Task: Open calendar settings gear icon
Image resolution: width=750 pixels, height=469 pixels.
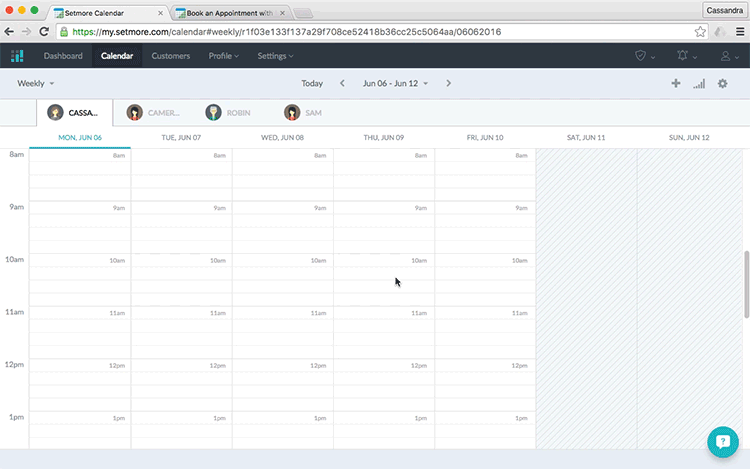Action: 722,83
